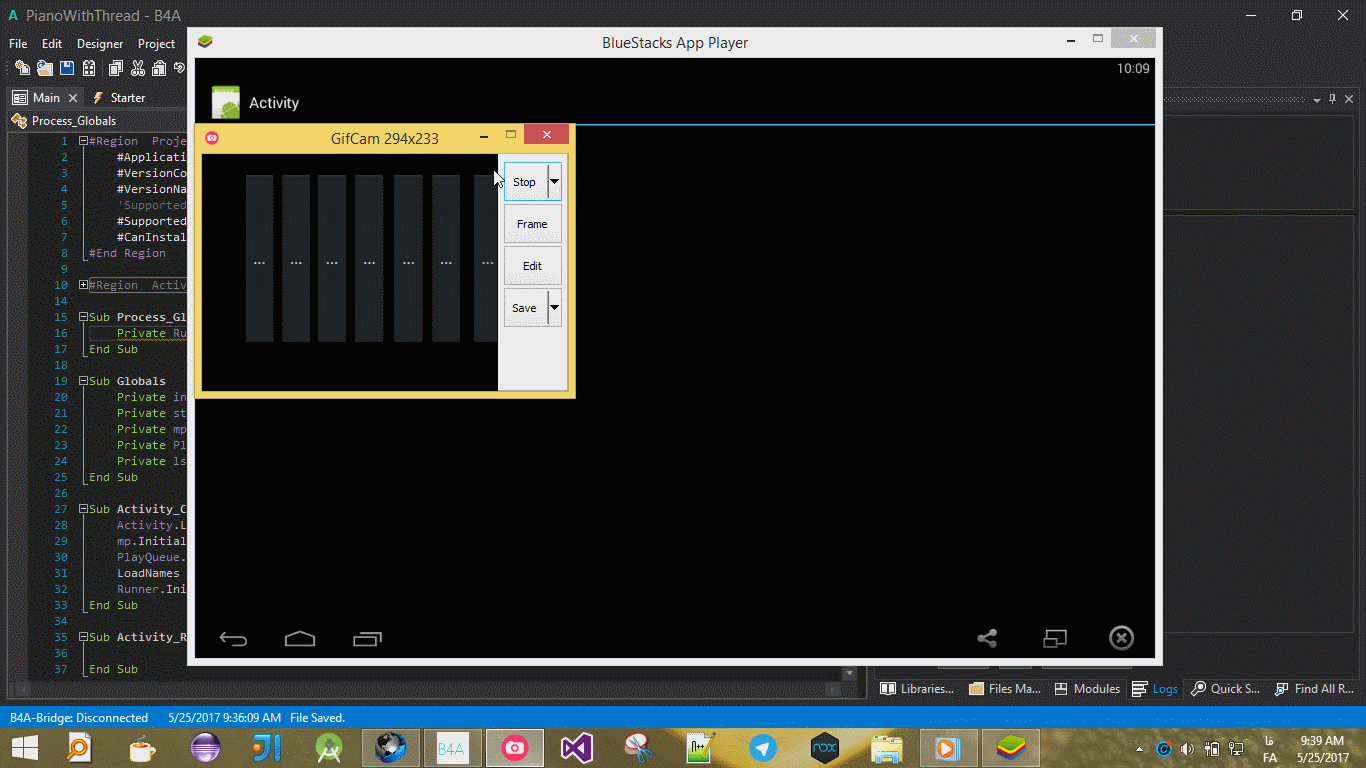Open the Designer menu
The image size is (1366, 768).
click(x=100, y=44)
